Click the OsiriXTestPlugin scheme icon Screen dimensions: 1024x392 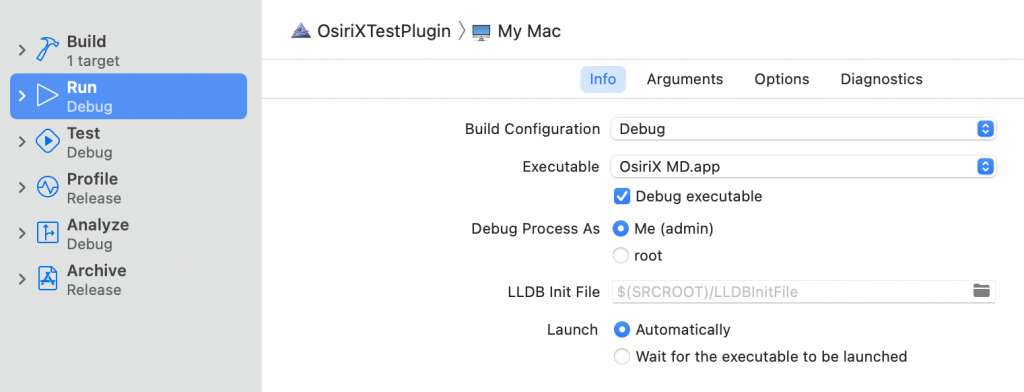(x=301, y=31)
